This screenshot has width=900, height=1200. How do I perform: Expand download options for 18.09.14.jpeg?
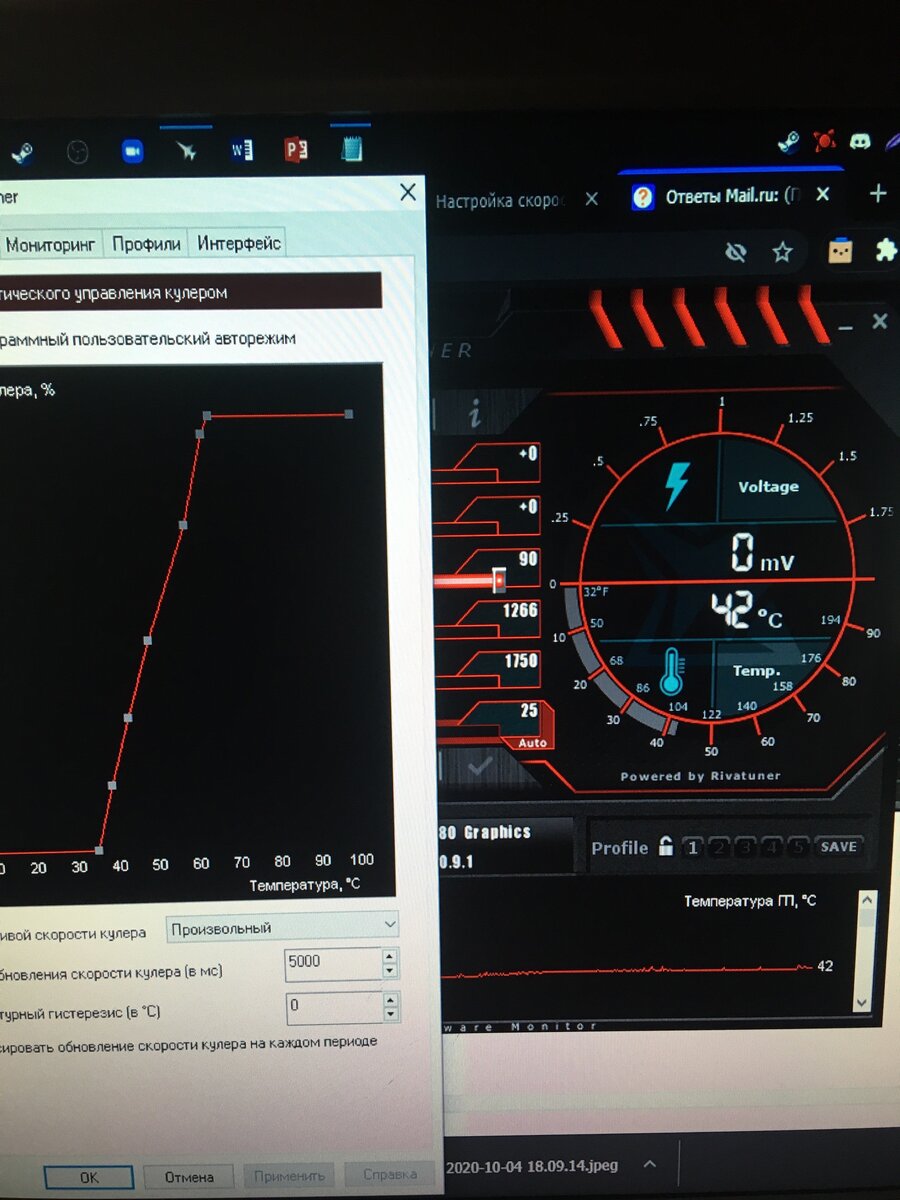[650, 1165]
